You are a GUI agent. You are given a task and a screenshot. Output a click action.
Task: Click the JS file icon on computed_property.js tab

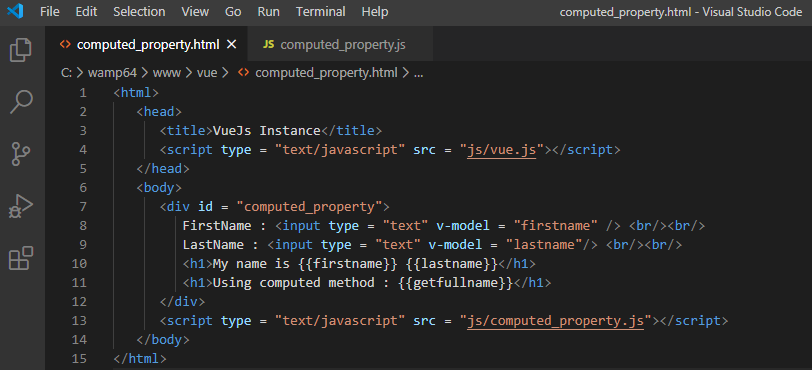(268, 45)
